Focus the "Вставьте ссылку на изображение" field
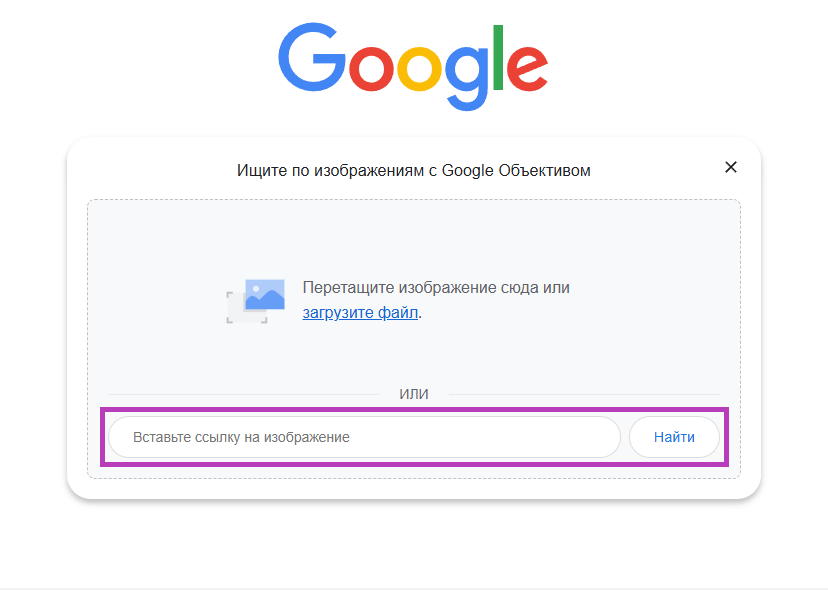The image size is (828, 590). click(x=364, y=437)
